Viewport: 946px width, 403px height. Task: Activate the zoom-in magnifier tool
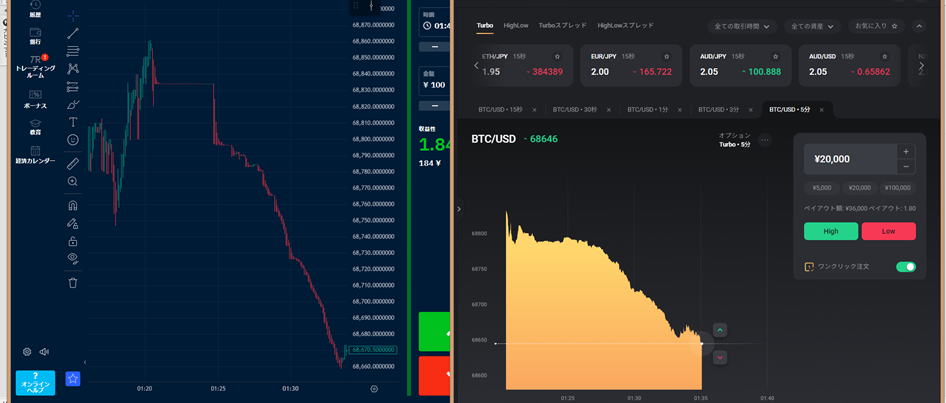click(x=73, y=181)
